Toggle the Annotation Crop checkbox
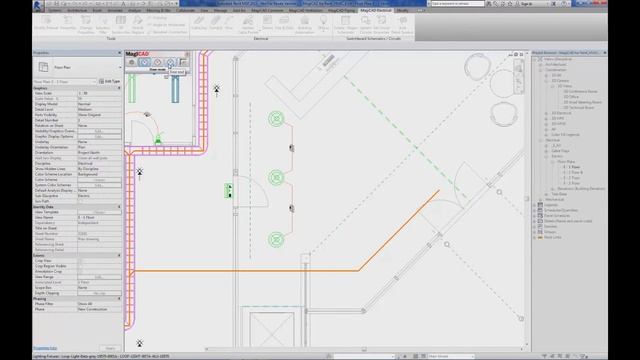640x360 pixels. pos(80,271)
